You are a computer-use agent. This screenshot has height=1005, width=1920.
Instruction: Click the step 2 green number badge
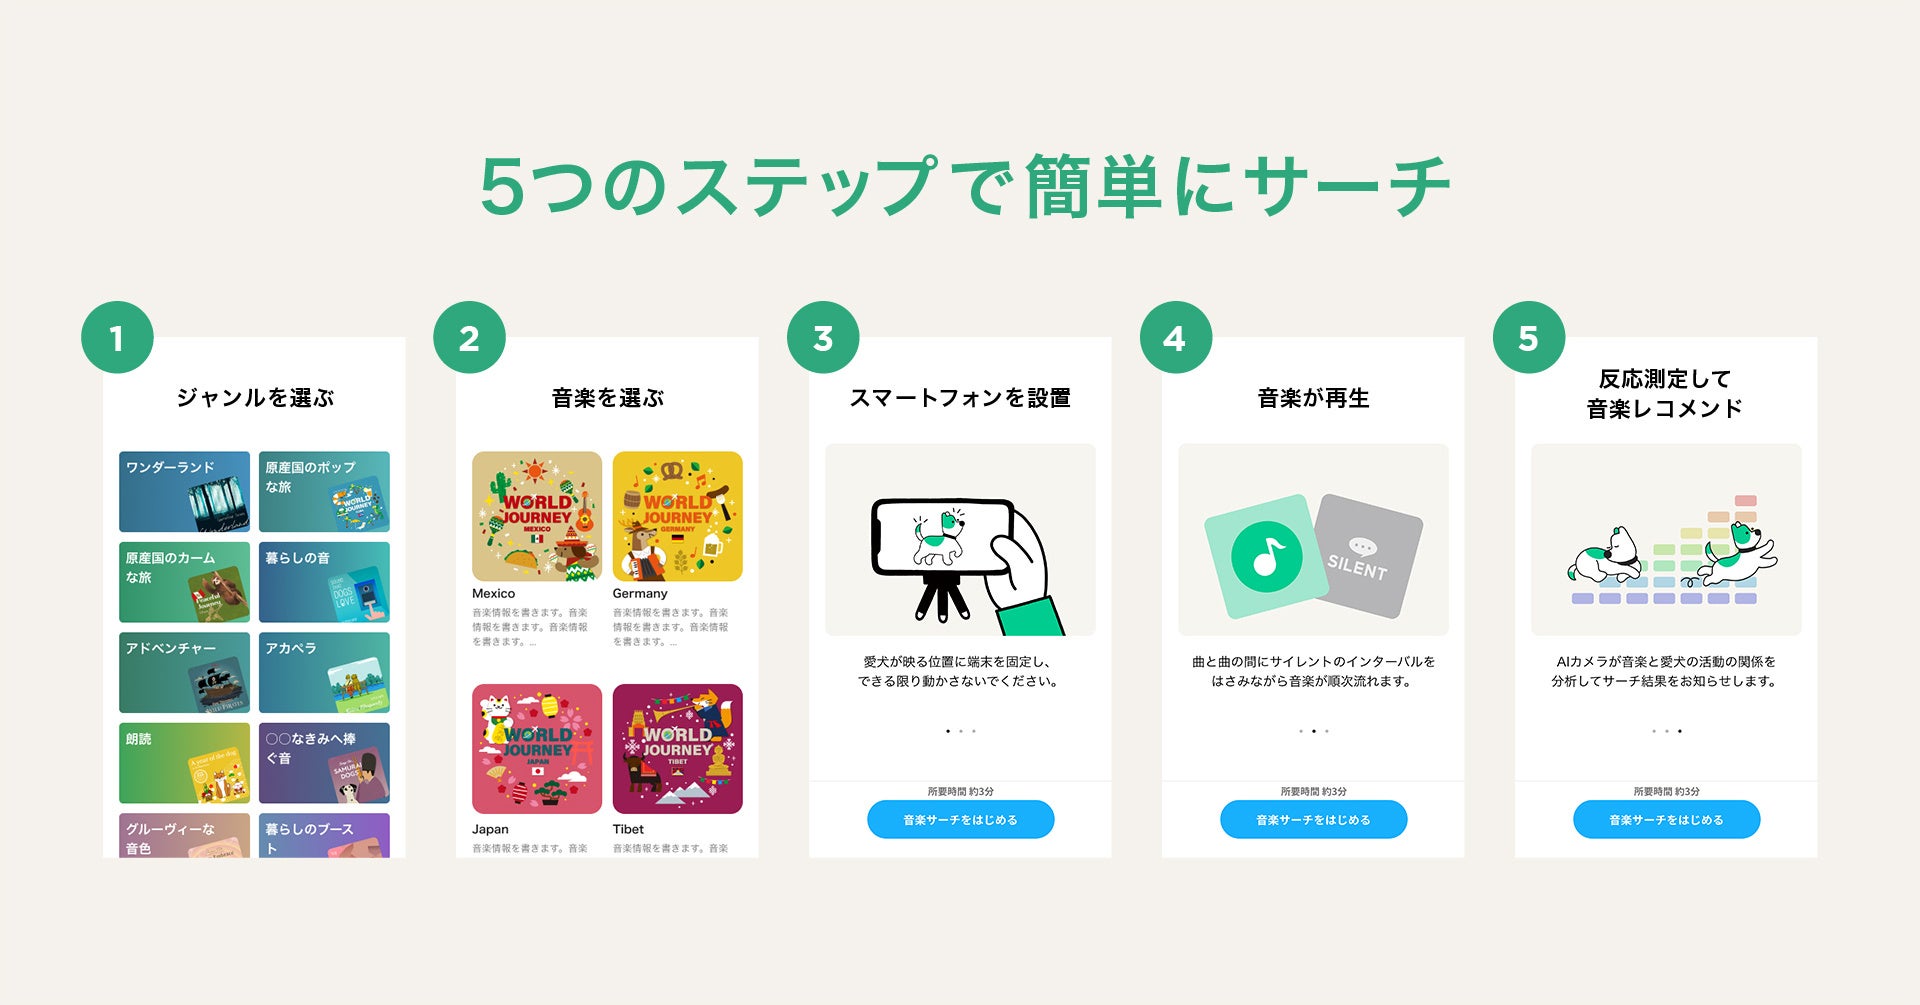coord(469,338)
